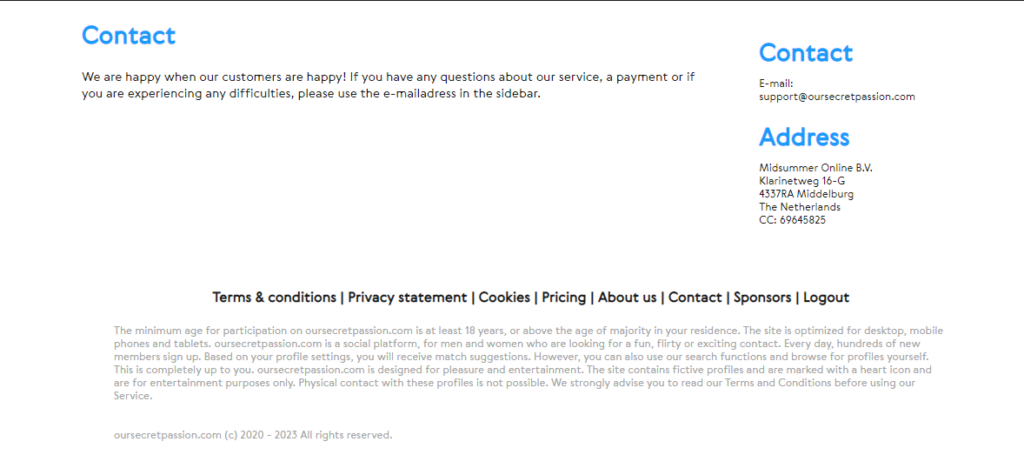Open the Cookies footer link
The height and width of the screenshot is (455, 1024).
pyautogui.click(x=505, y=297)
